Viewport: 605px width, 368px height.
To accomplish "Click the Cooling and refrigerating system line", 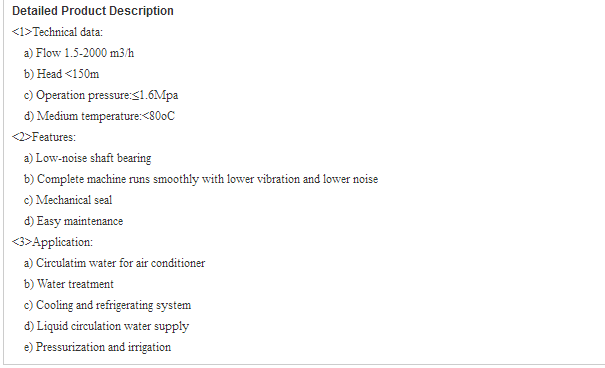I will point(107,305).
